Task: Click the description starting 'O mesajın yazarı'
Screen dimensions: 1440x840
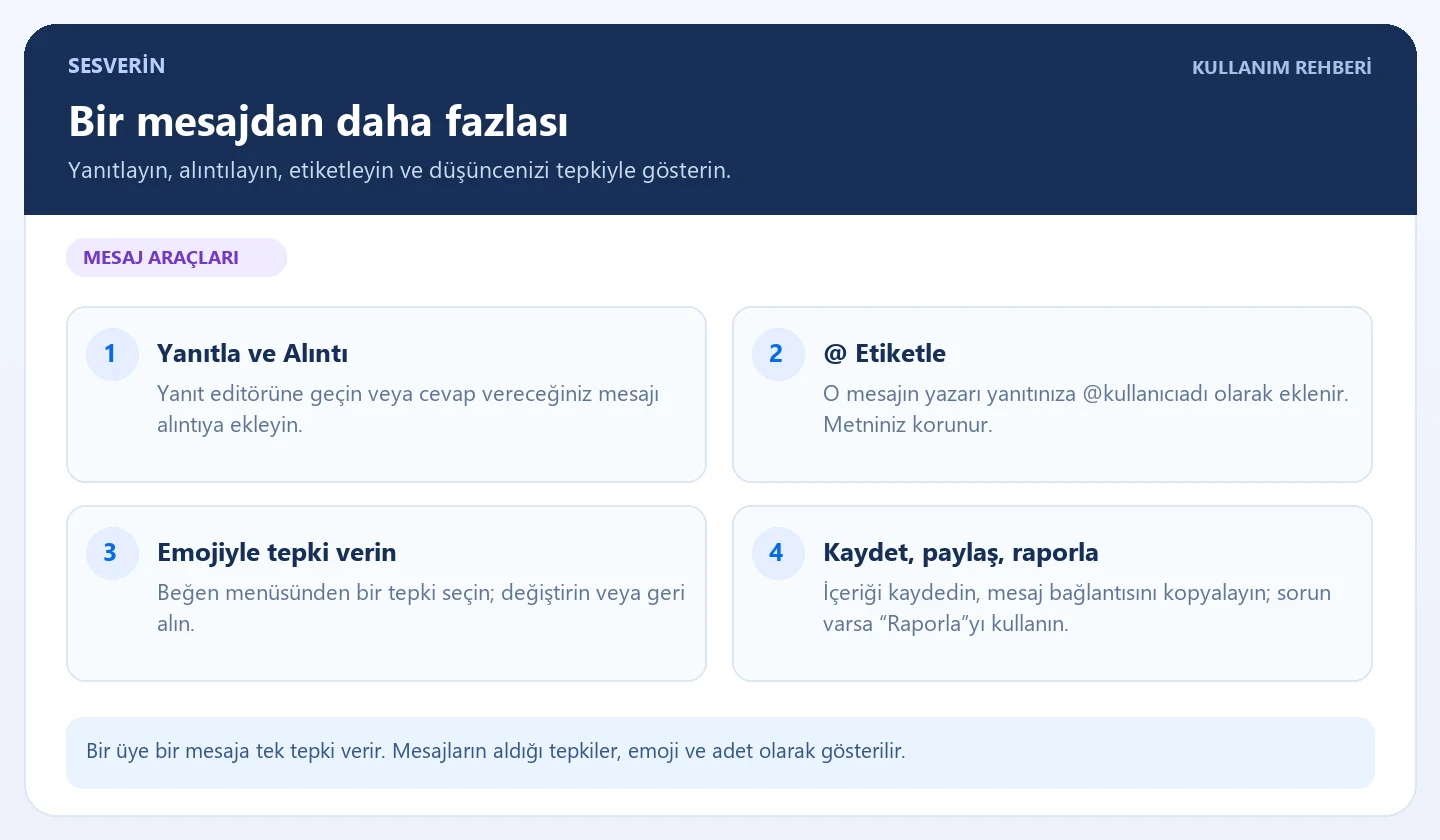Action: [x=1086, y=409]
